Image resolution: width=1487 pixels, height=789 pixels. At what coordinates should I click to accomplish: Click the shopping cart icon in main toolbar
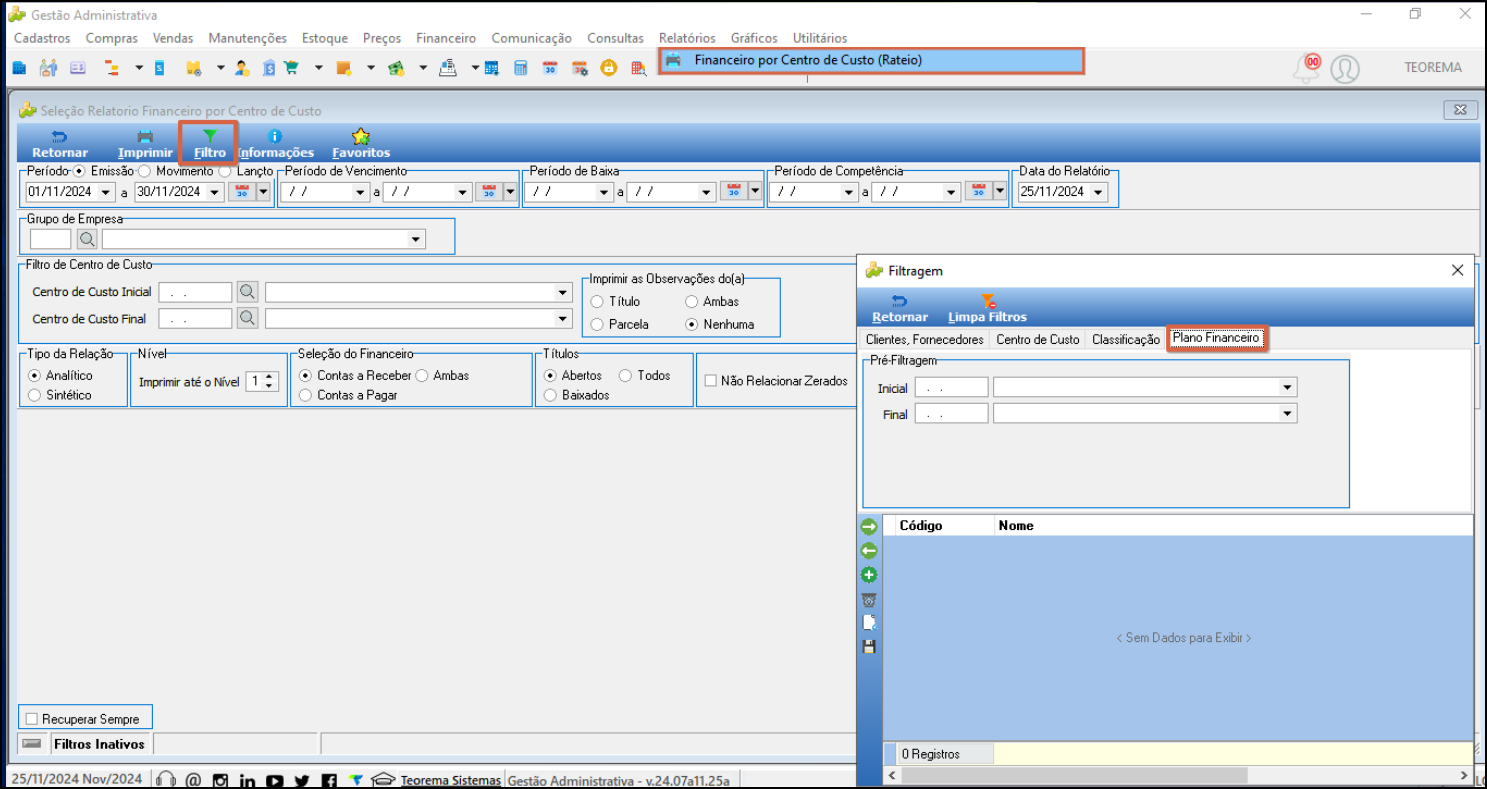point(292,68)
